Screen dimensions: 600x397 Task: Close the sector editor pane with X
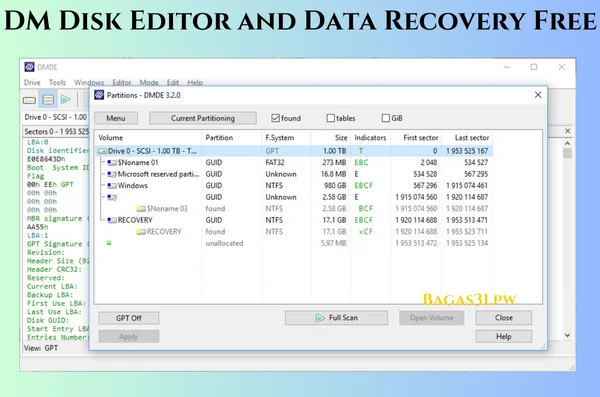(567, 131)
